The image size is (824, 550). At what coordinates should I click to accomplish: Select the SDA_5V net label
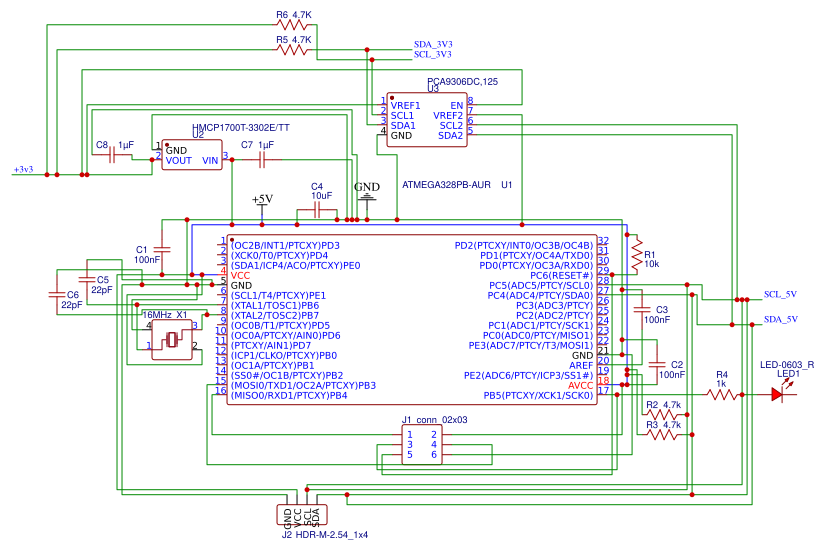click(x=781, y=319)
